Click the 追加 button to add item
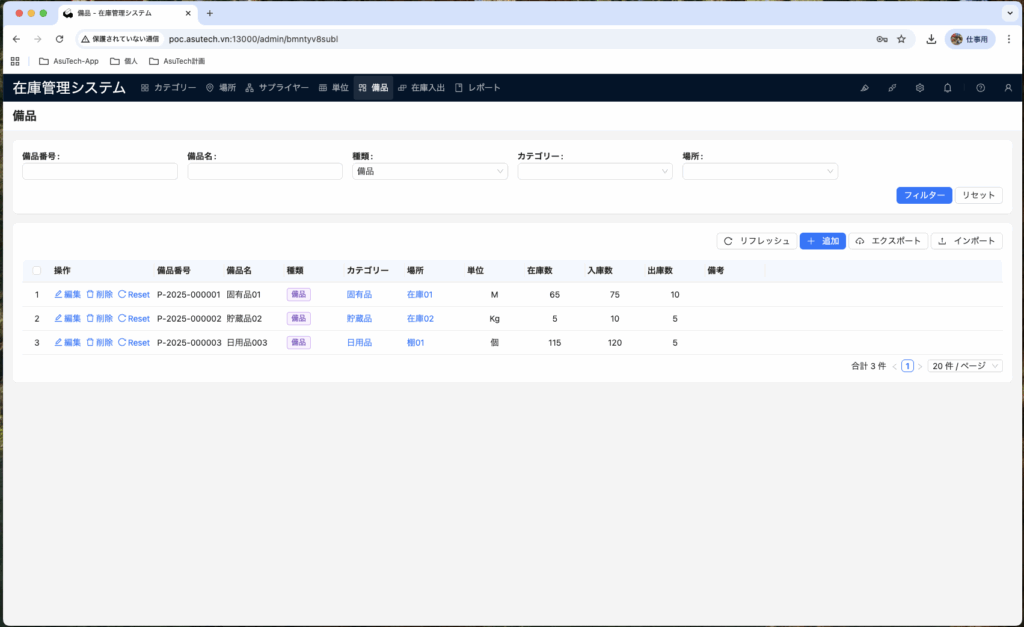This screenshot has height=627, width=1024. click(x=822, y=241)
